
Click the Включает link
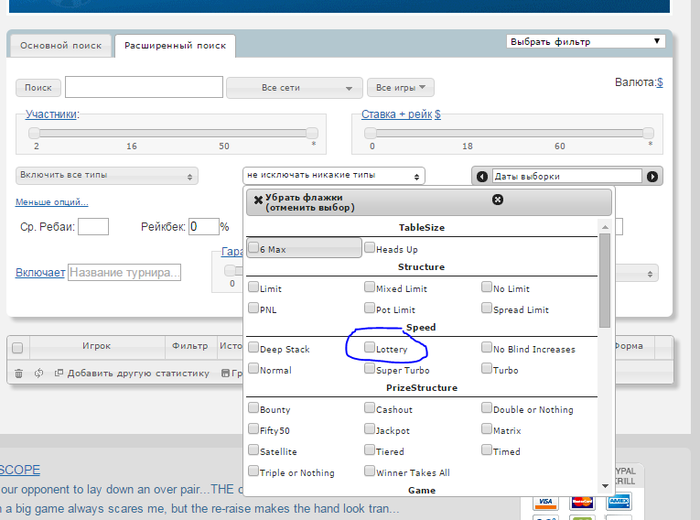40,272
